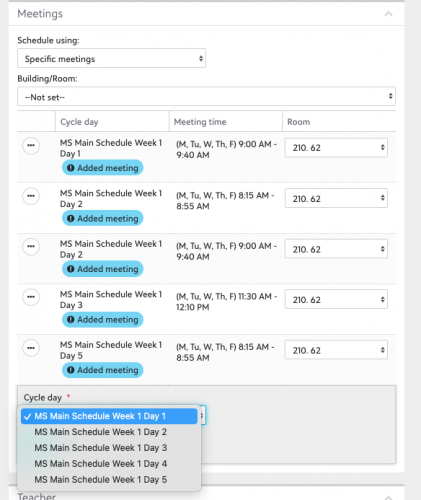
Task: Open options menu for Day 1 meeting
Action: [31, 146]
